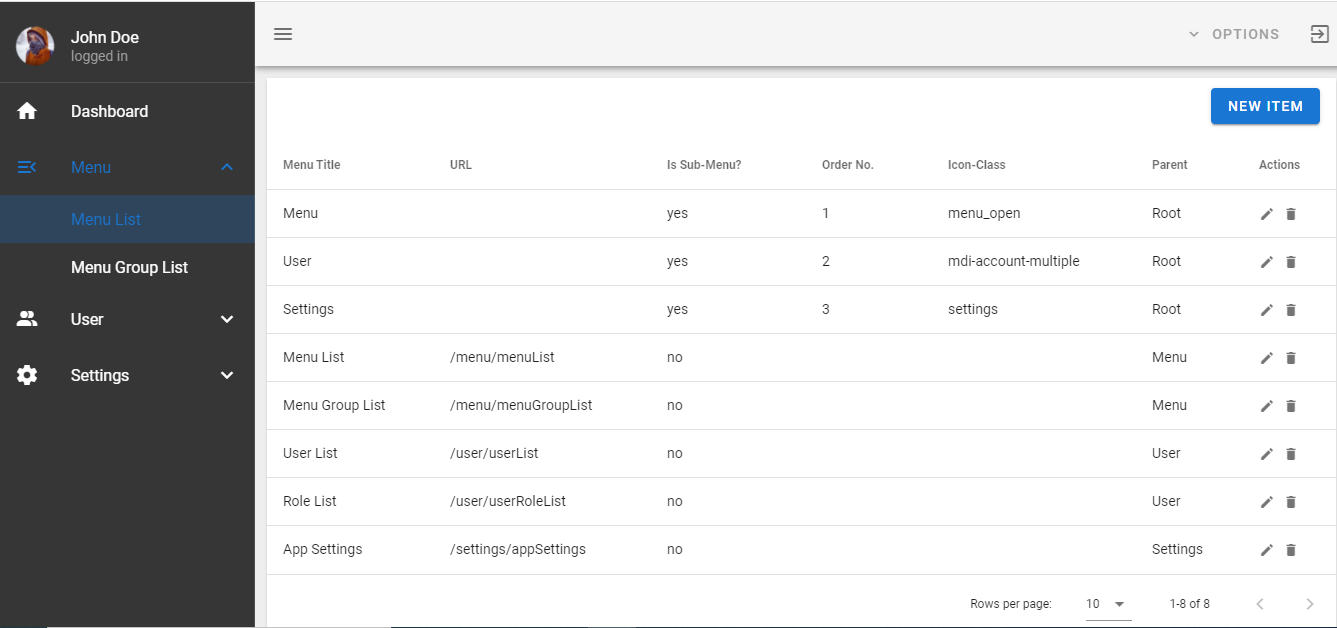Click the logout icon at top right

(x=1320, y=34)
